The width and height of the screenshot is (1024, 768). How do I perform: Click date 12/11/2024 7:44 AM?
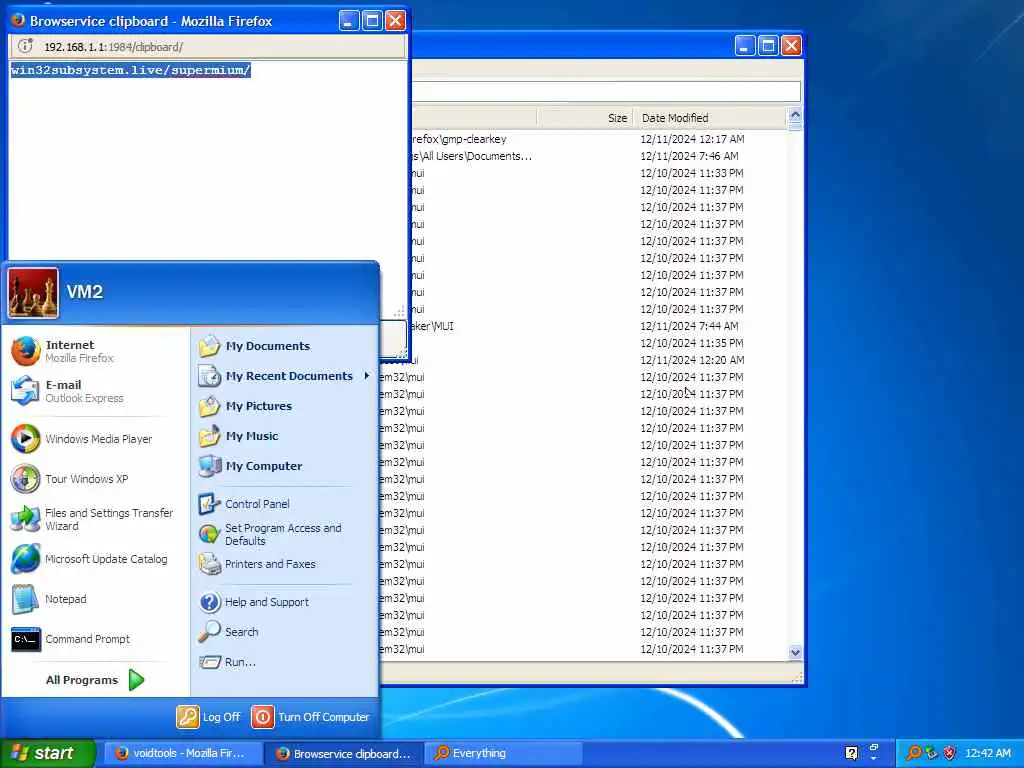click(689, 326)
